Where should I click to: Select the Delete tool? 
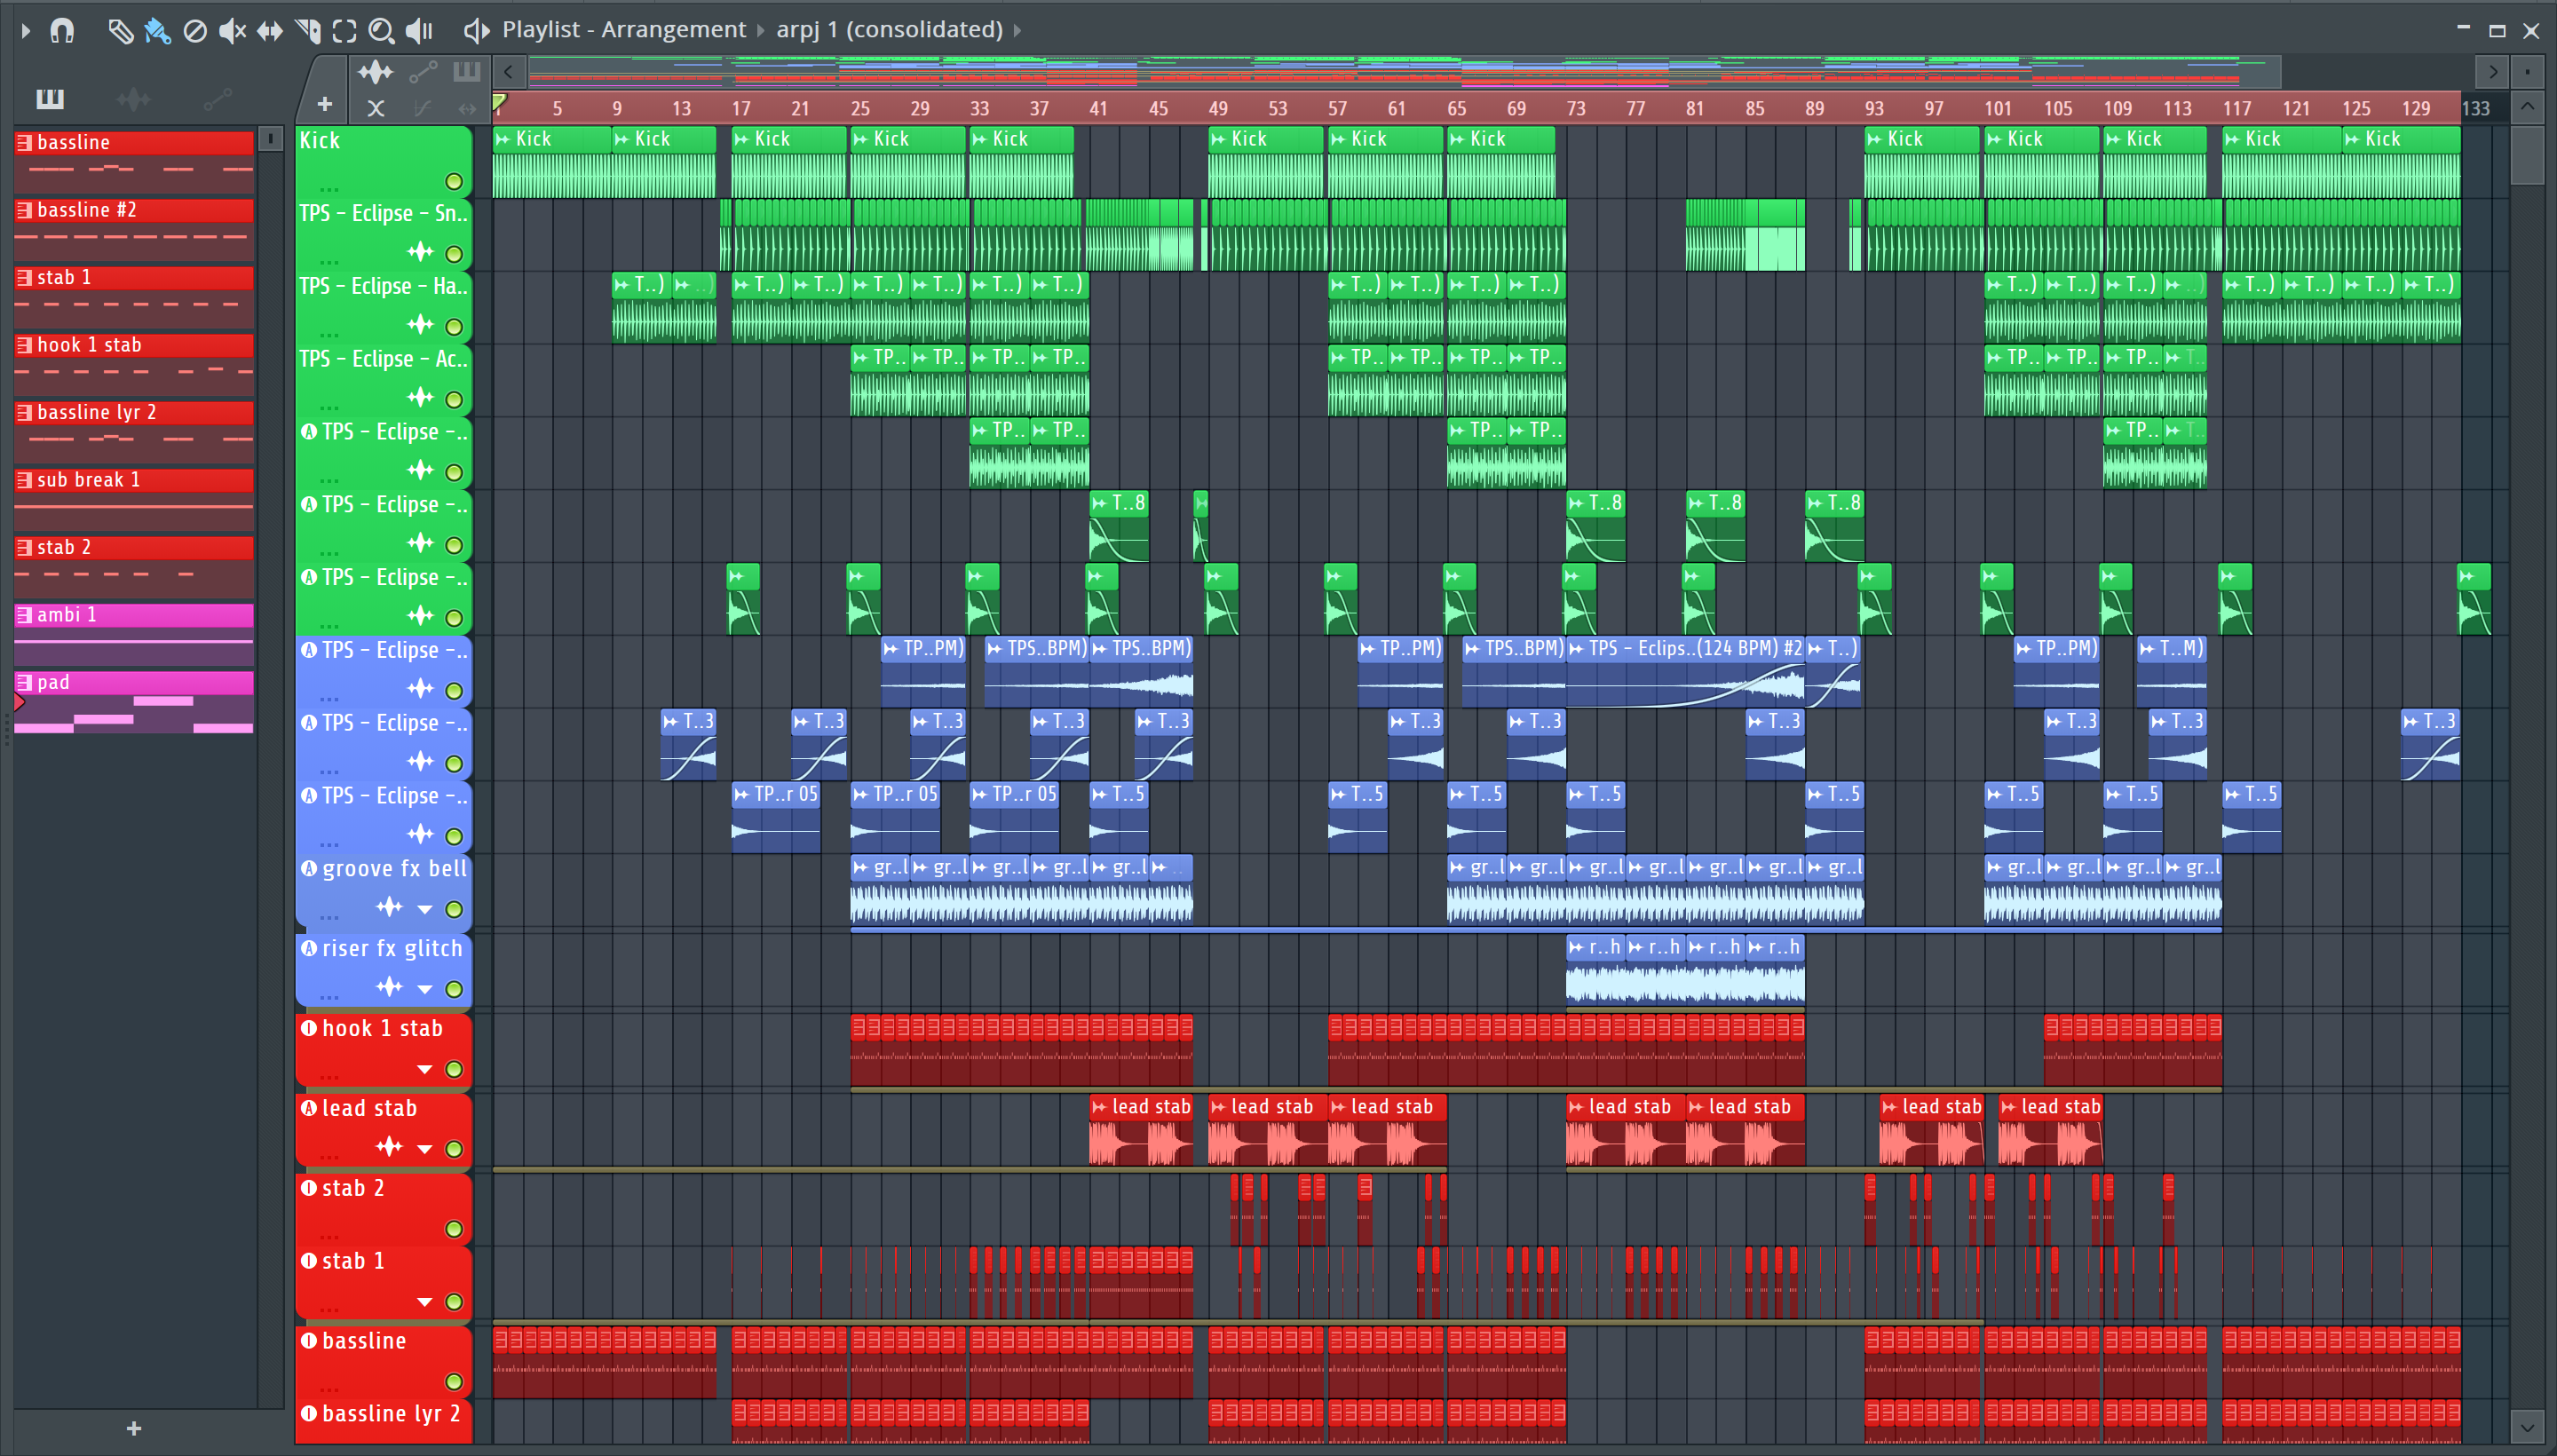tap(195, 31)
